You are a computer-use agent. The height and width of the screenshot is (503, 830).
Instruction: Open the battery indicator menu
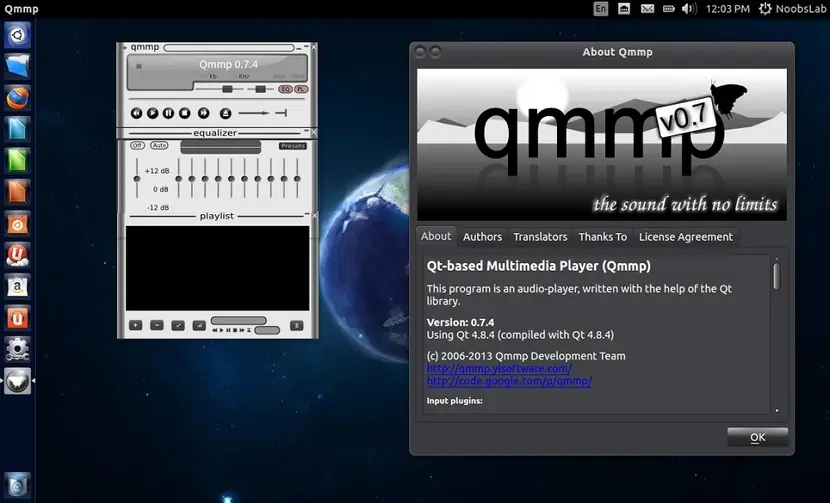click(x=669, y=8)
